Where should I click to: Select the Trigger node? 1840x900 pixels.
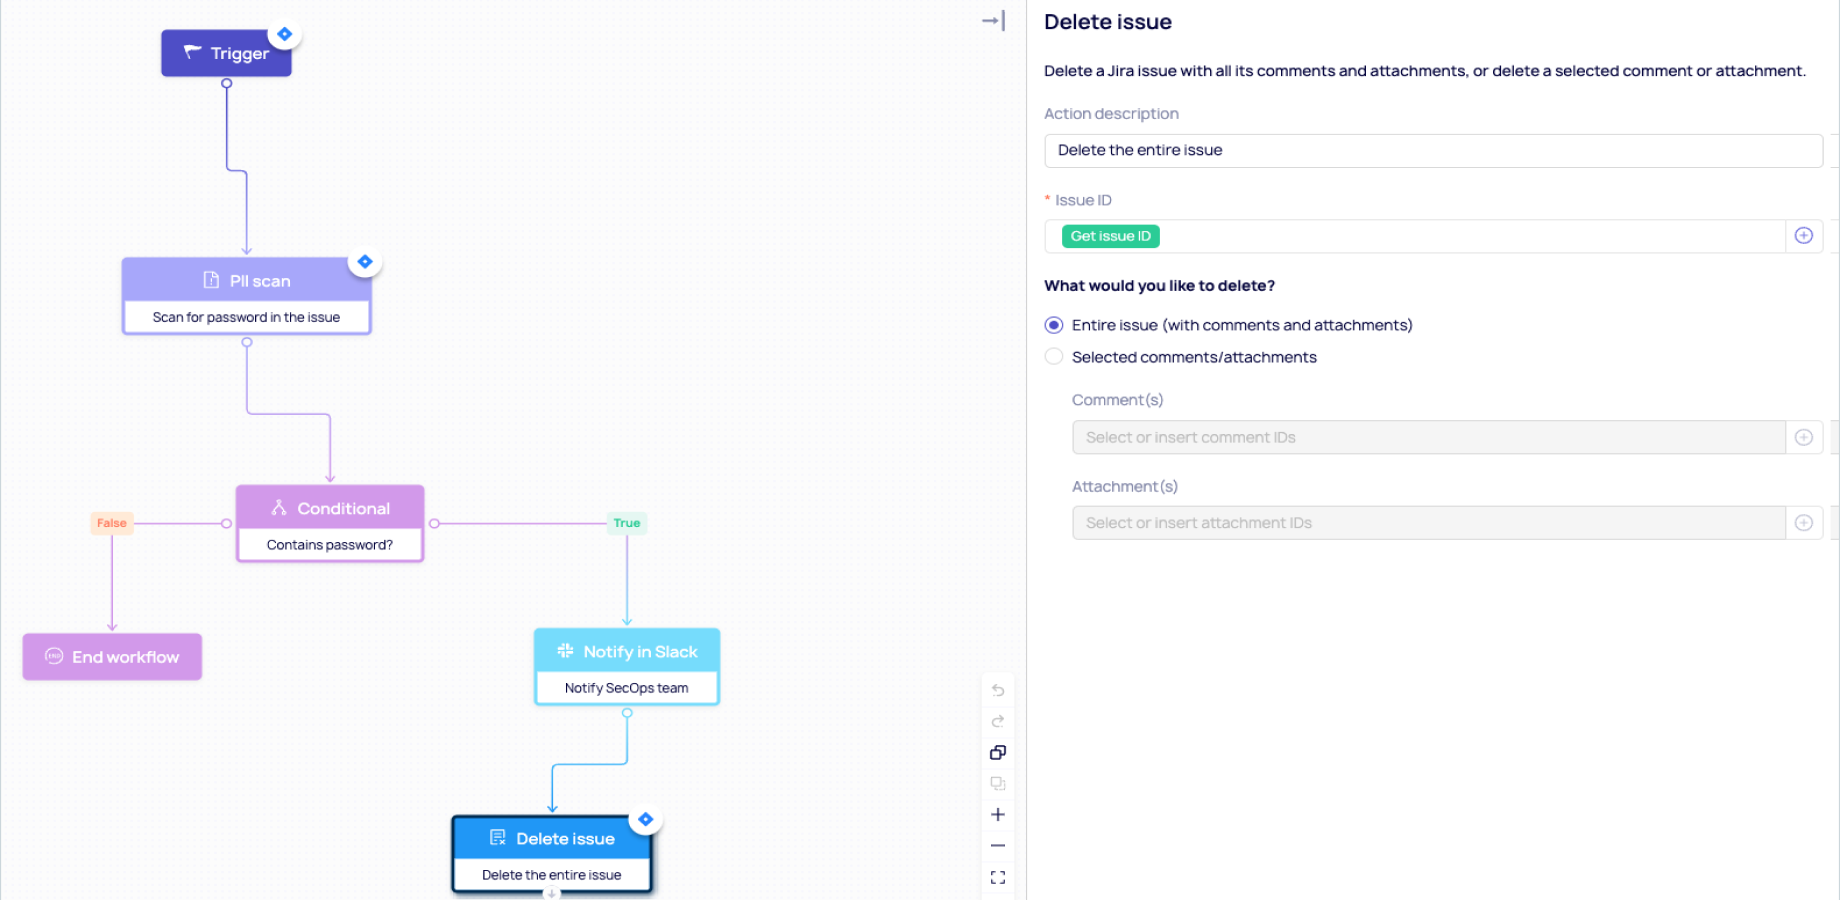(226, 53)
